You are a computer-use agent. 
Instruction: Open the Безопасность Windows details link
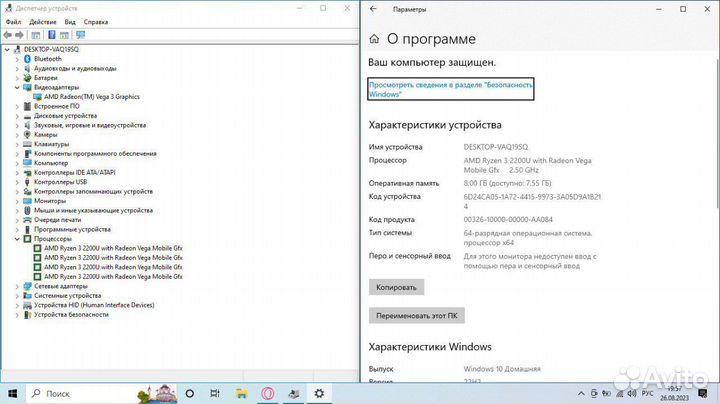[x=450, y=90]
